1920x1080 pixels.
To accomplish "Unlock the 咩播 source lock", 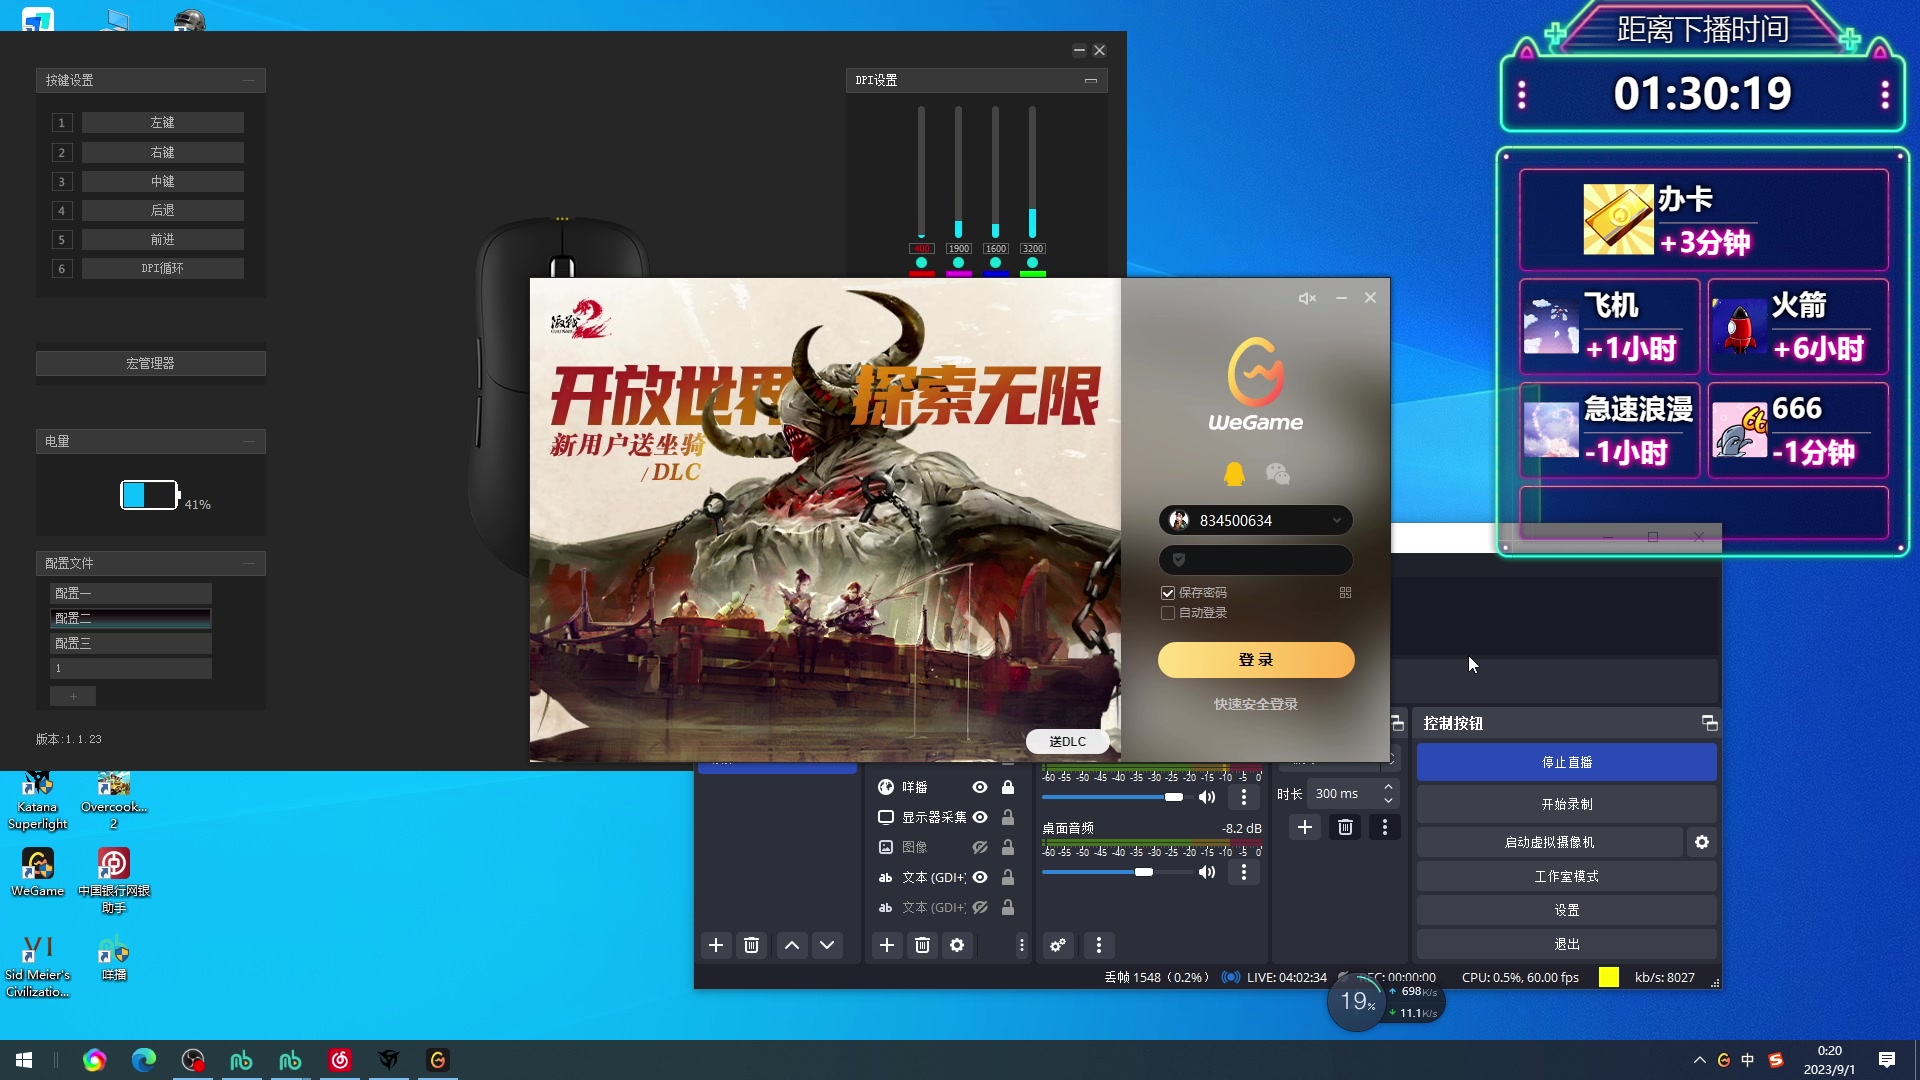I will (1008, 787).
